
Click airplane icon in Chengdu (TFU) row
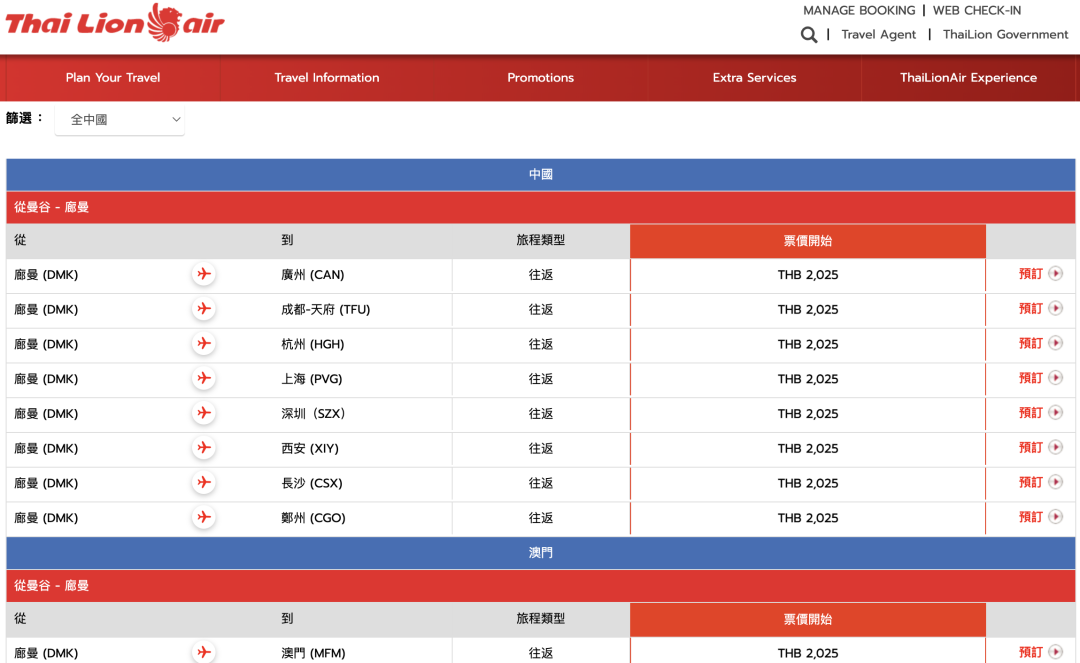(x=204, y=308)
